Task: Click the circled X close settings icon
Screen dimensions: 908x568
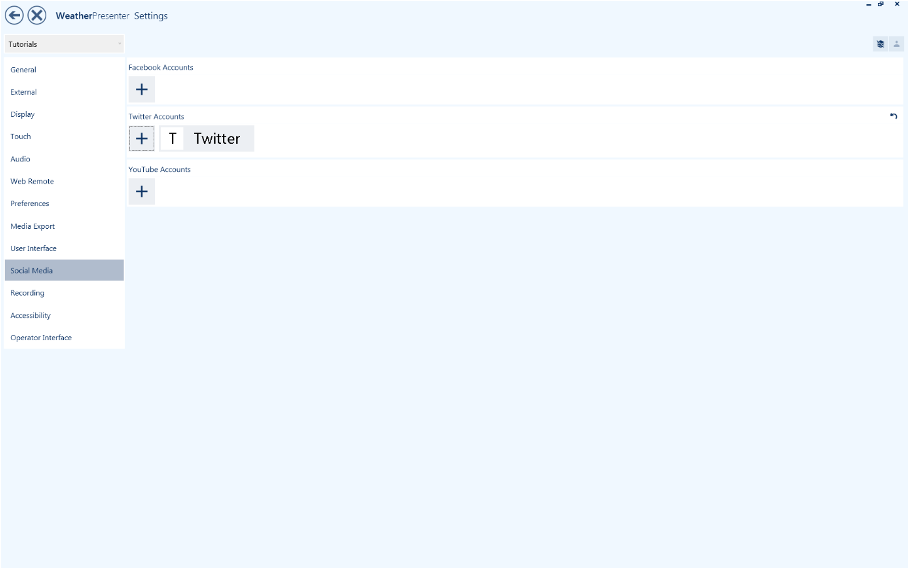Action: (37, 16)
